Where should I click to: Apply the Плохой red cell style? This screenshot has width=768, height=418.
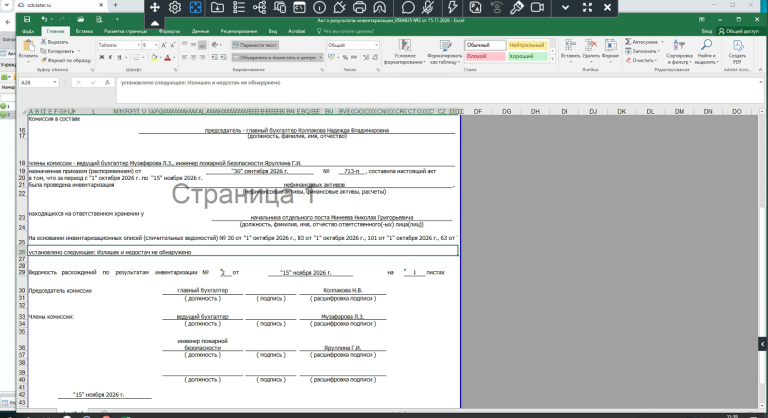(485, 56)
